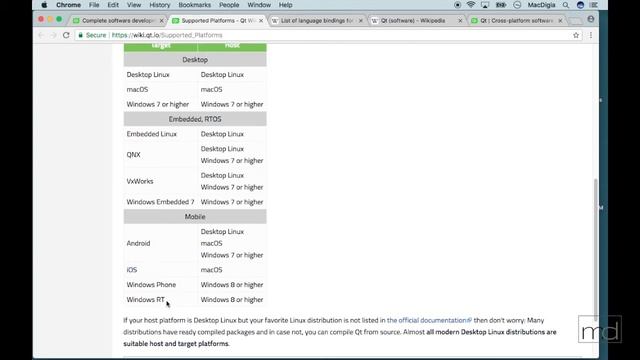Click the Chrome profile icon

pyautogui.click(x=591, y=19)
